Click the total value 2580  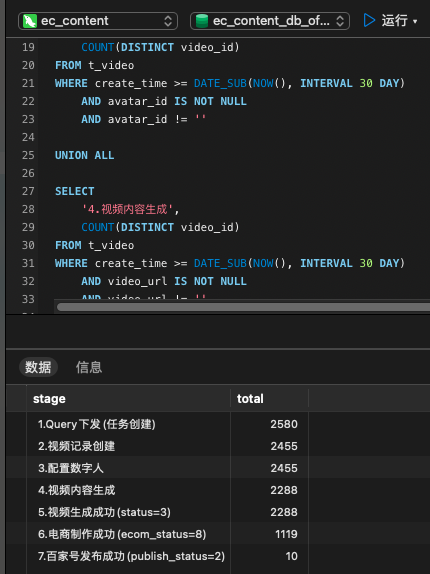(284, 424)
